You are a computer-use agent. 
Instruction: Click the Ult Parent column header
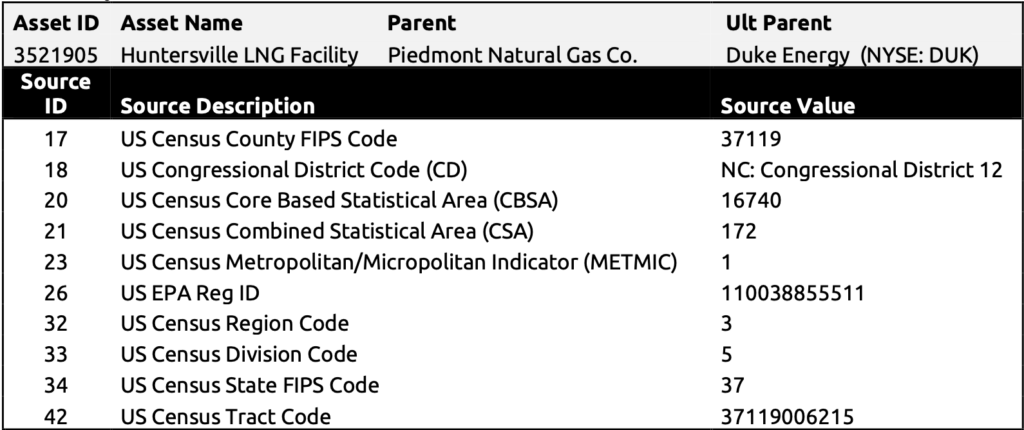778,23
